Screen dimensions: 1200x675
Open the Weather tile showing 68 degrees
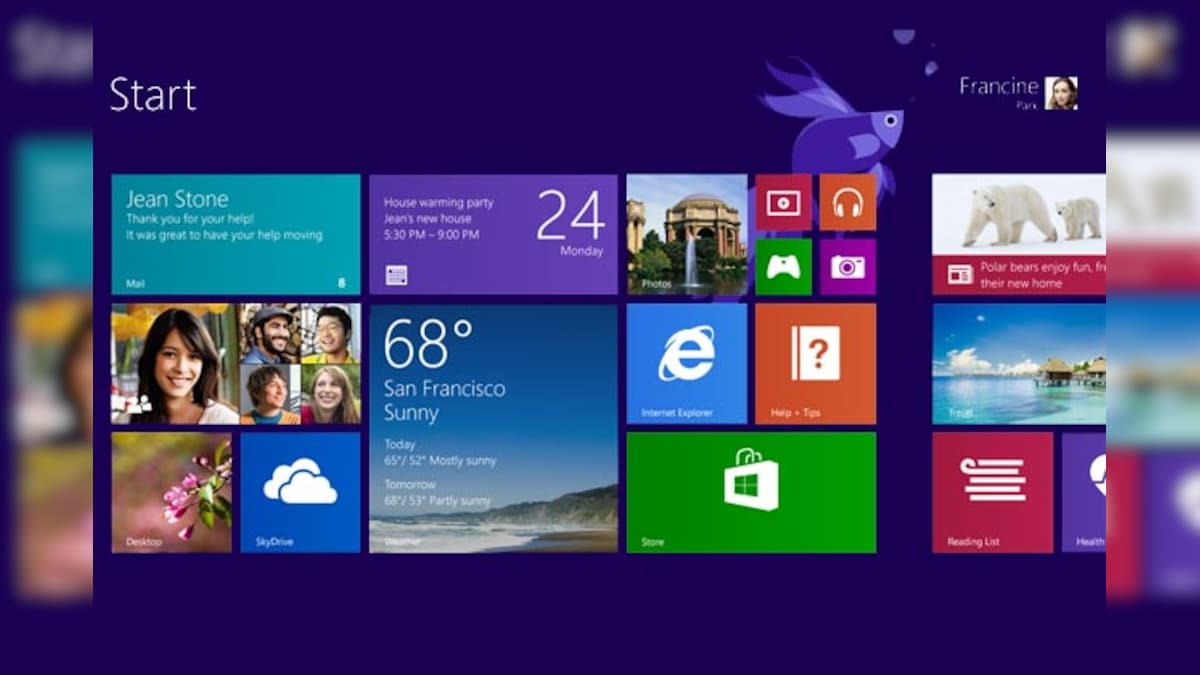(x=493, y=430)
